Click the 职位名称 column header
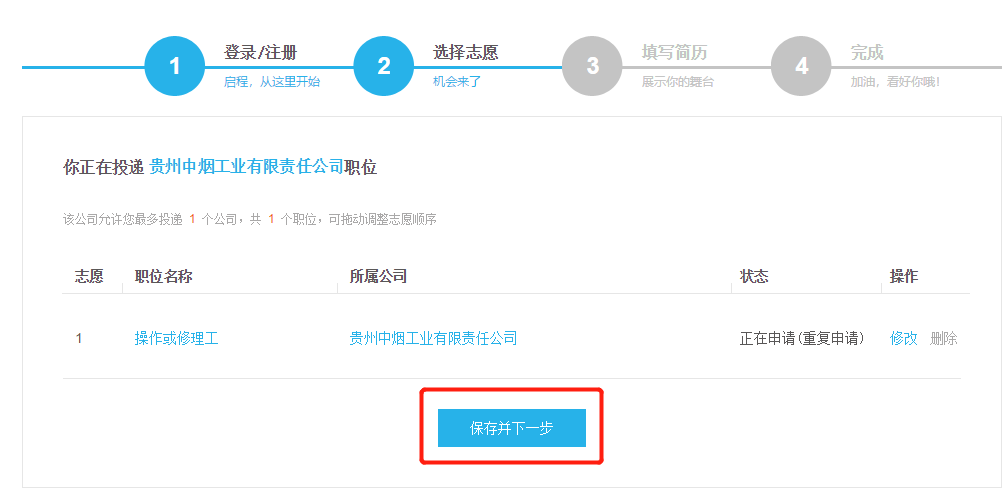This screenshot has height=492, width=1005. (163, 276)
